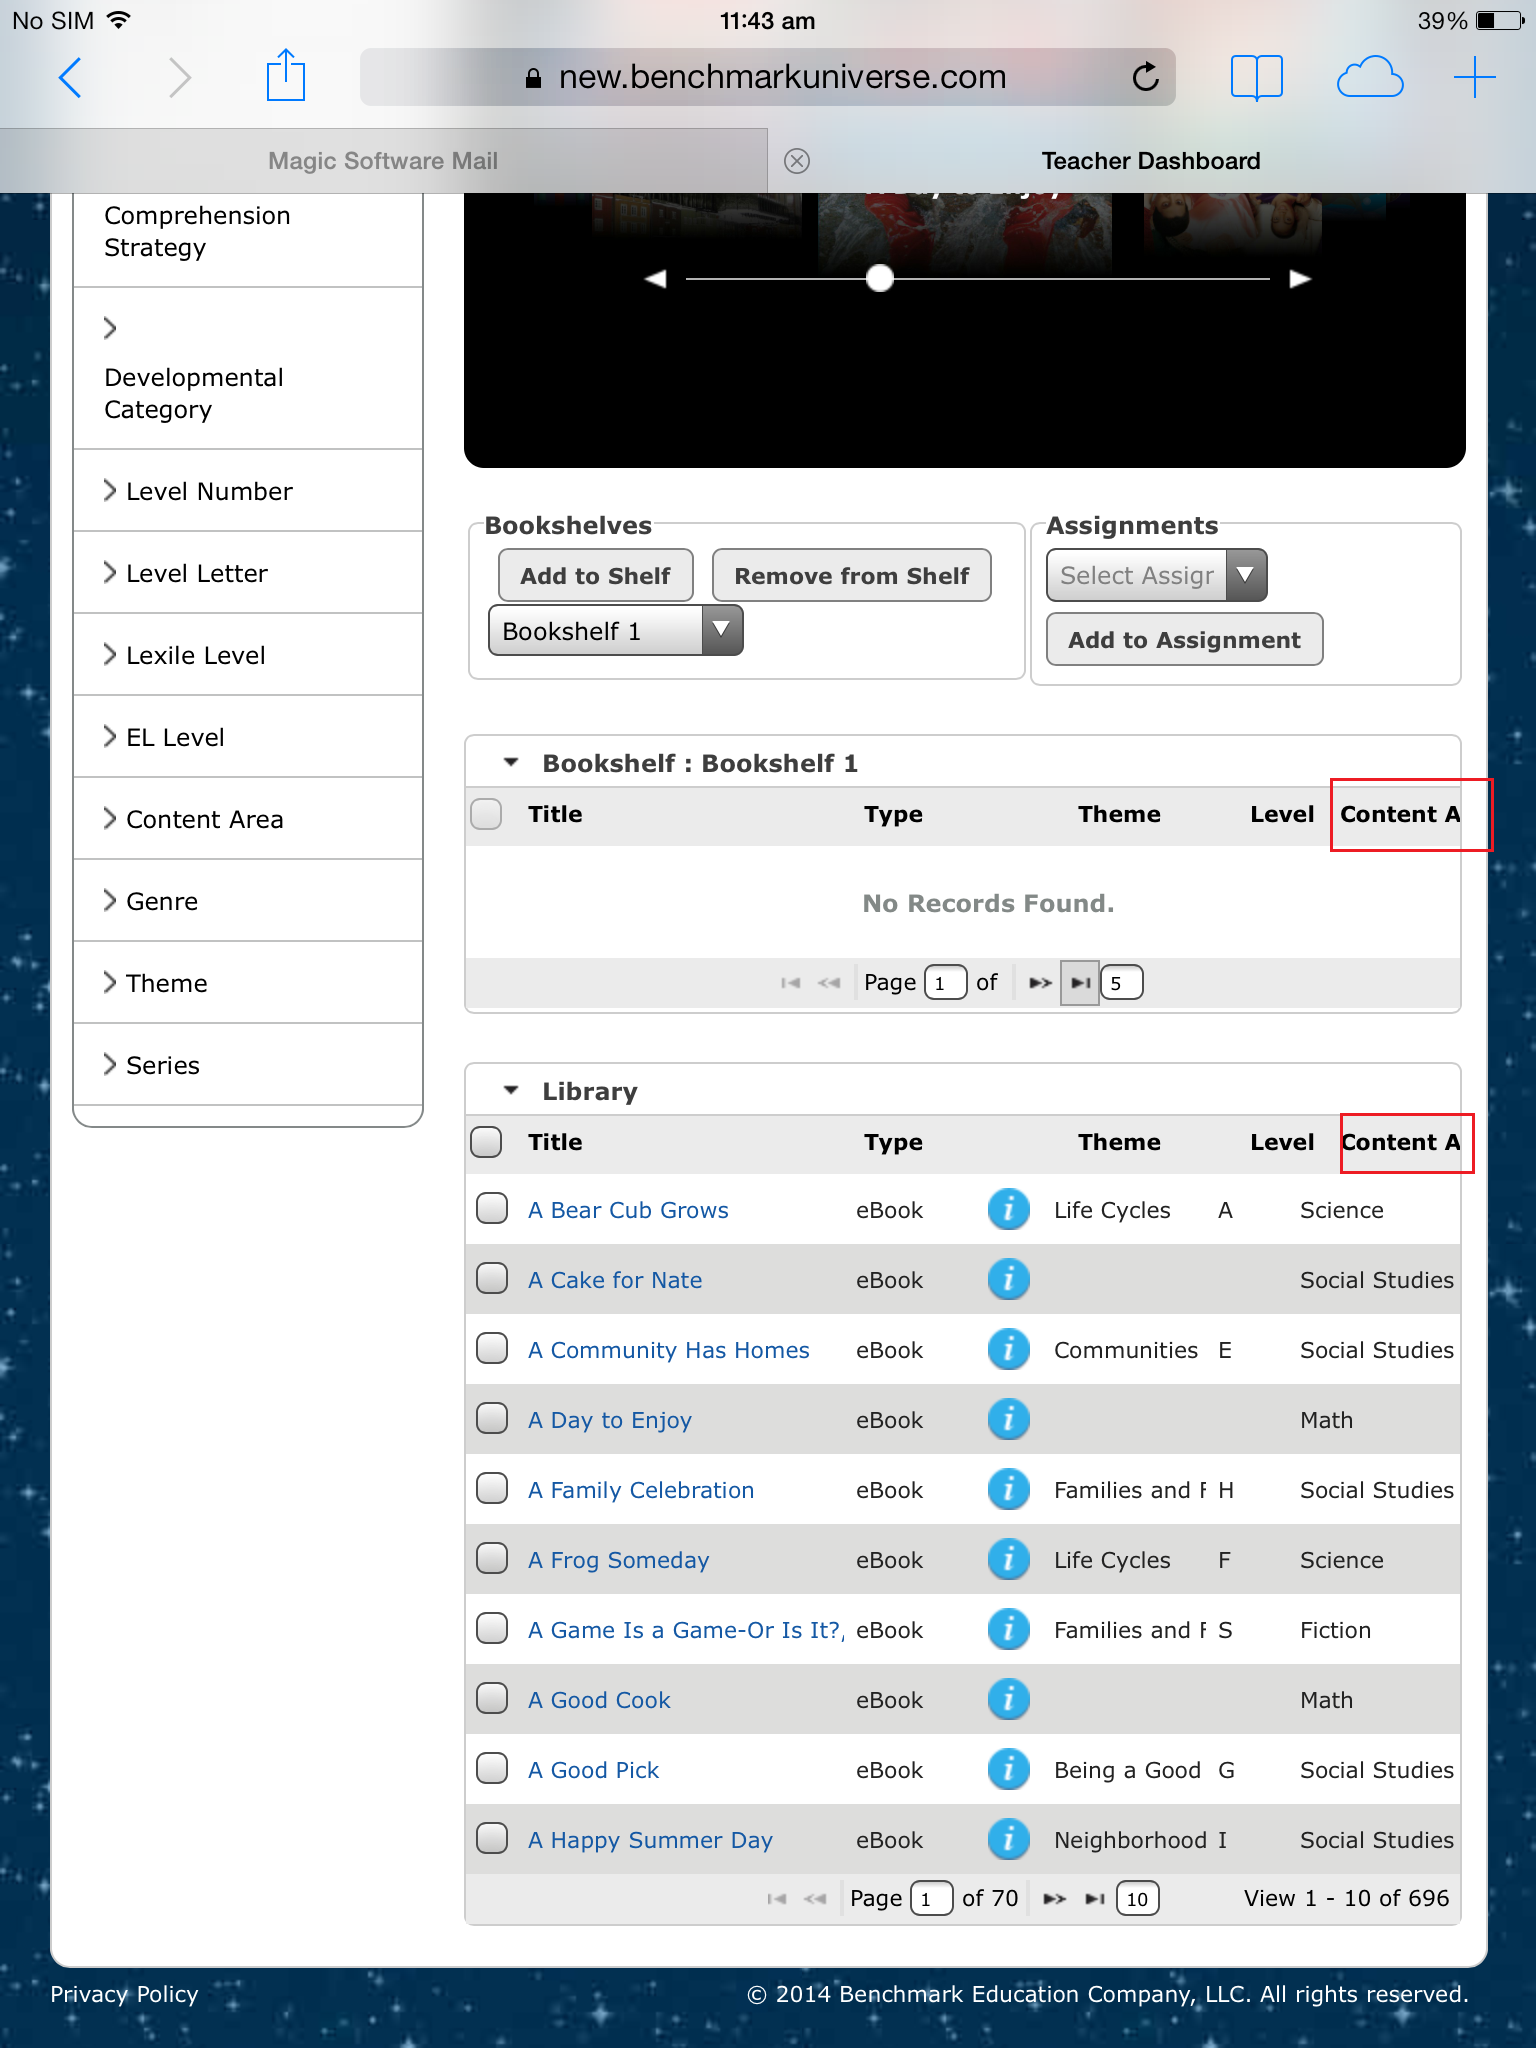Click Add to Shelf button
The height and width of the screenshot is (2048, 1536).
pos(595,575)
